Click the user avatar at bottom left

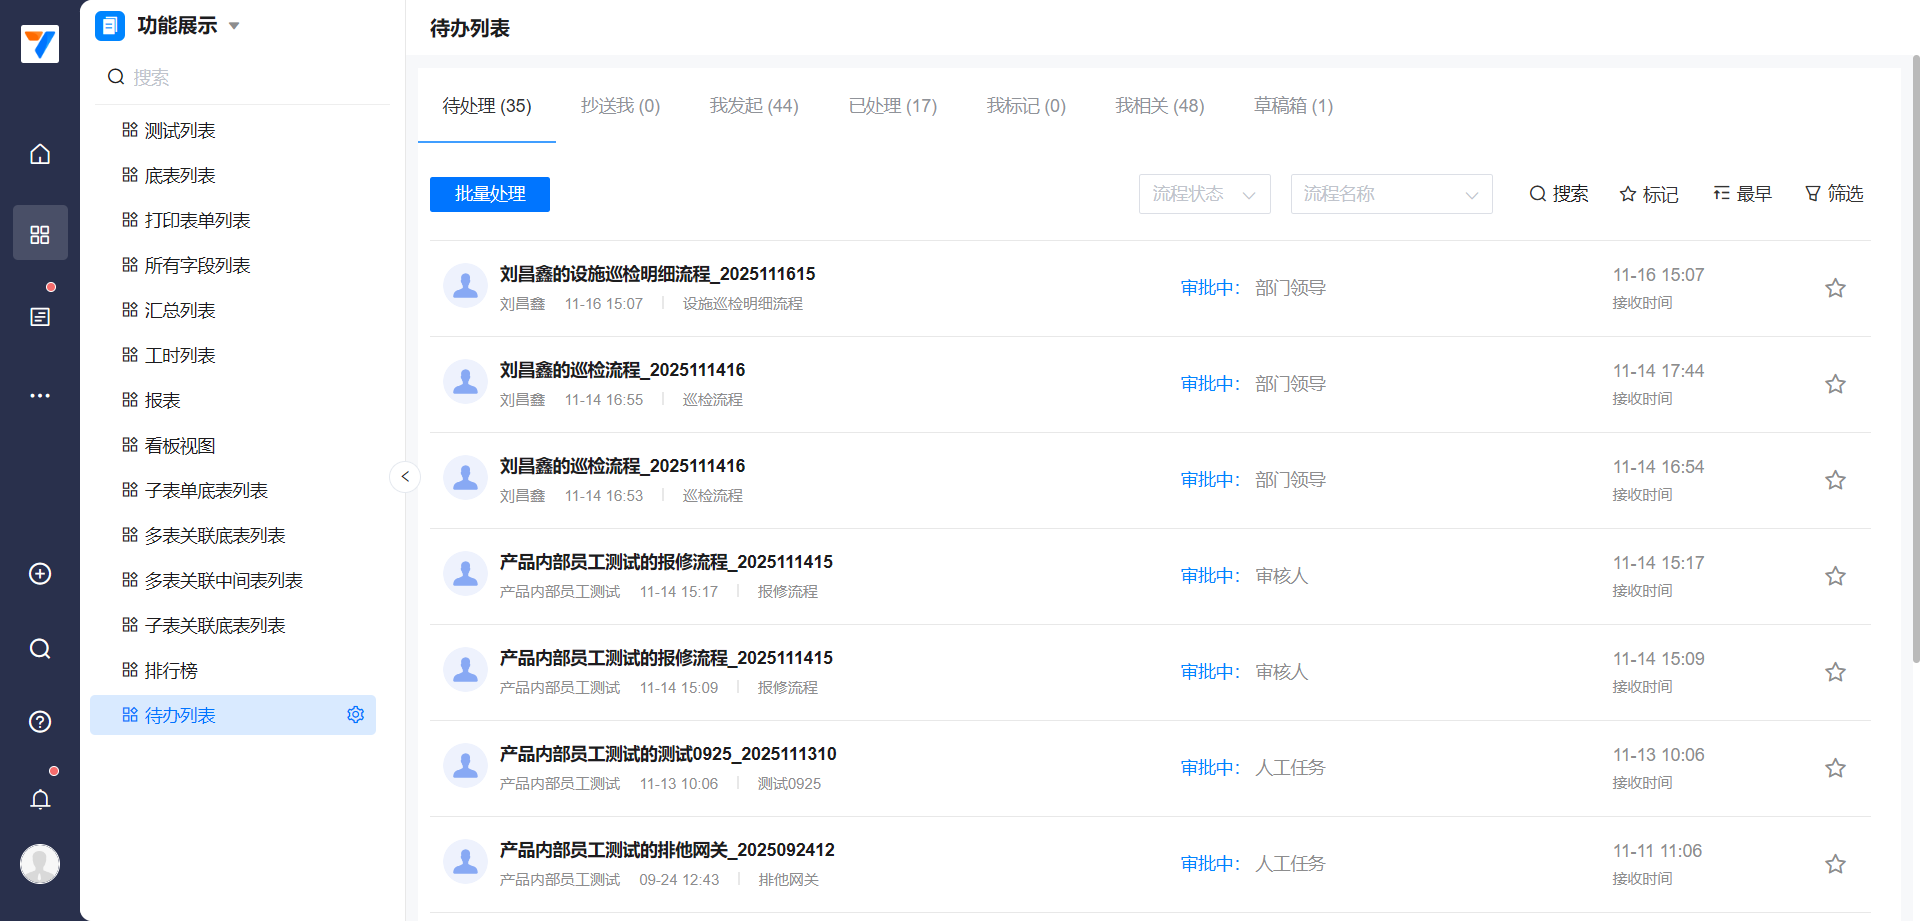click(x=40, y=864)
